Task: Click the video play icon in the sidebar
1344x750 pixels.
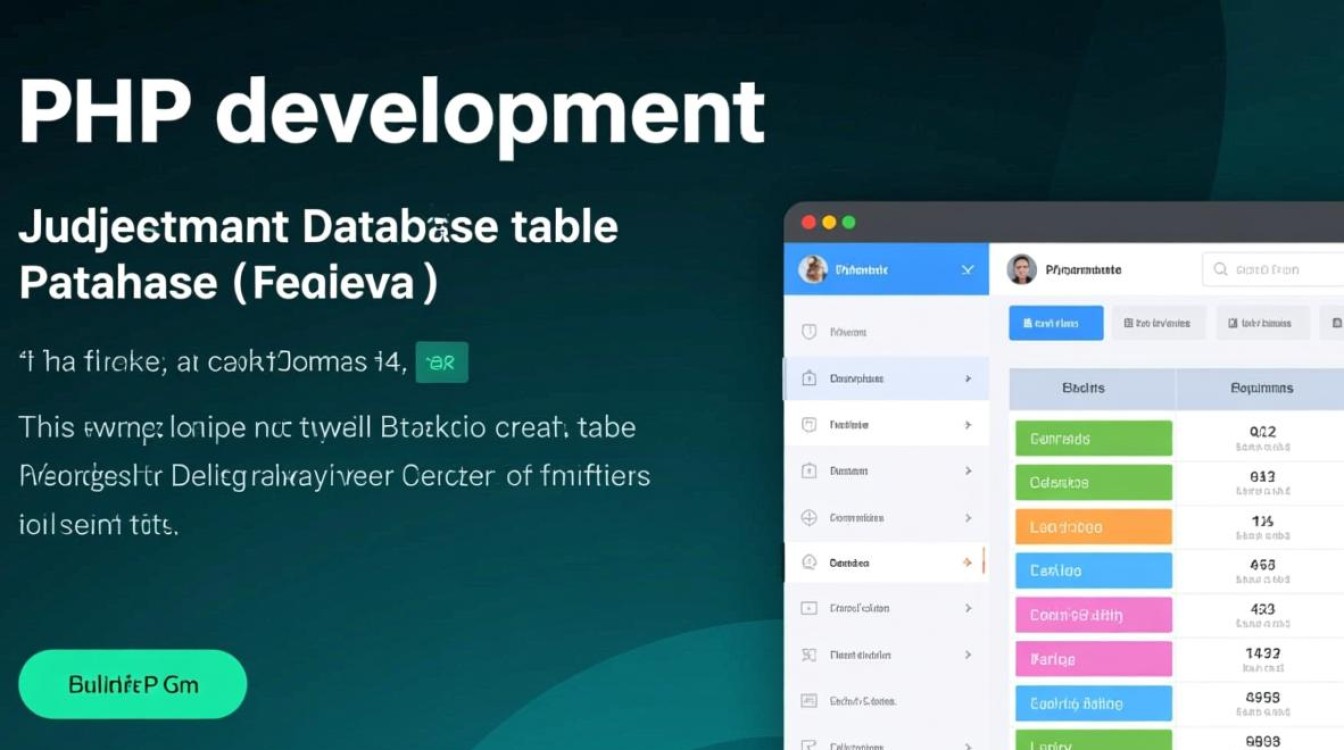Action: tap(809, 608)
